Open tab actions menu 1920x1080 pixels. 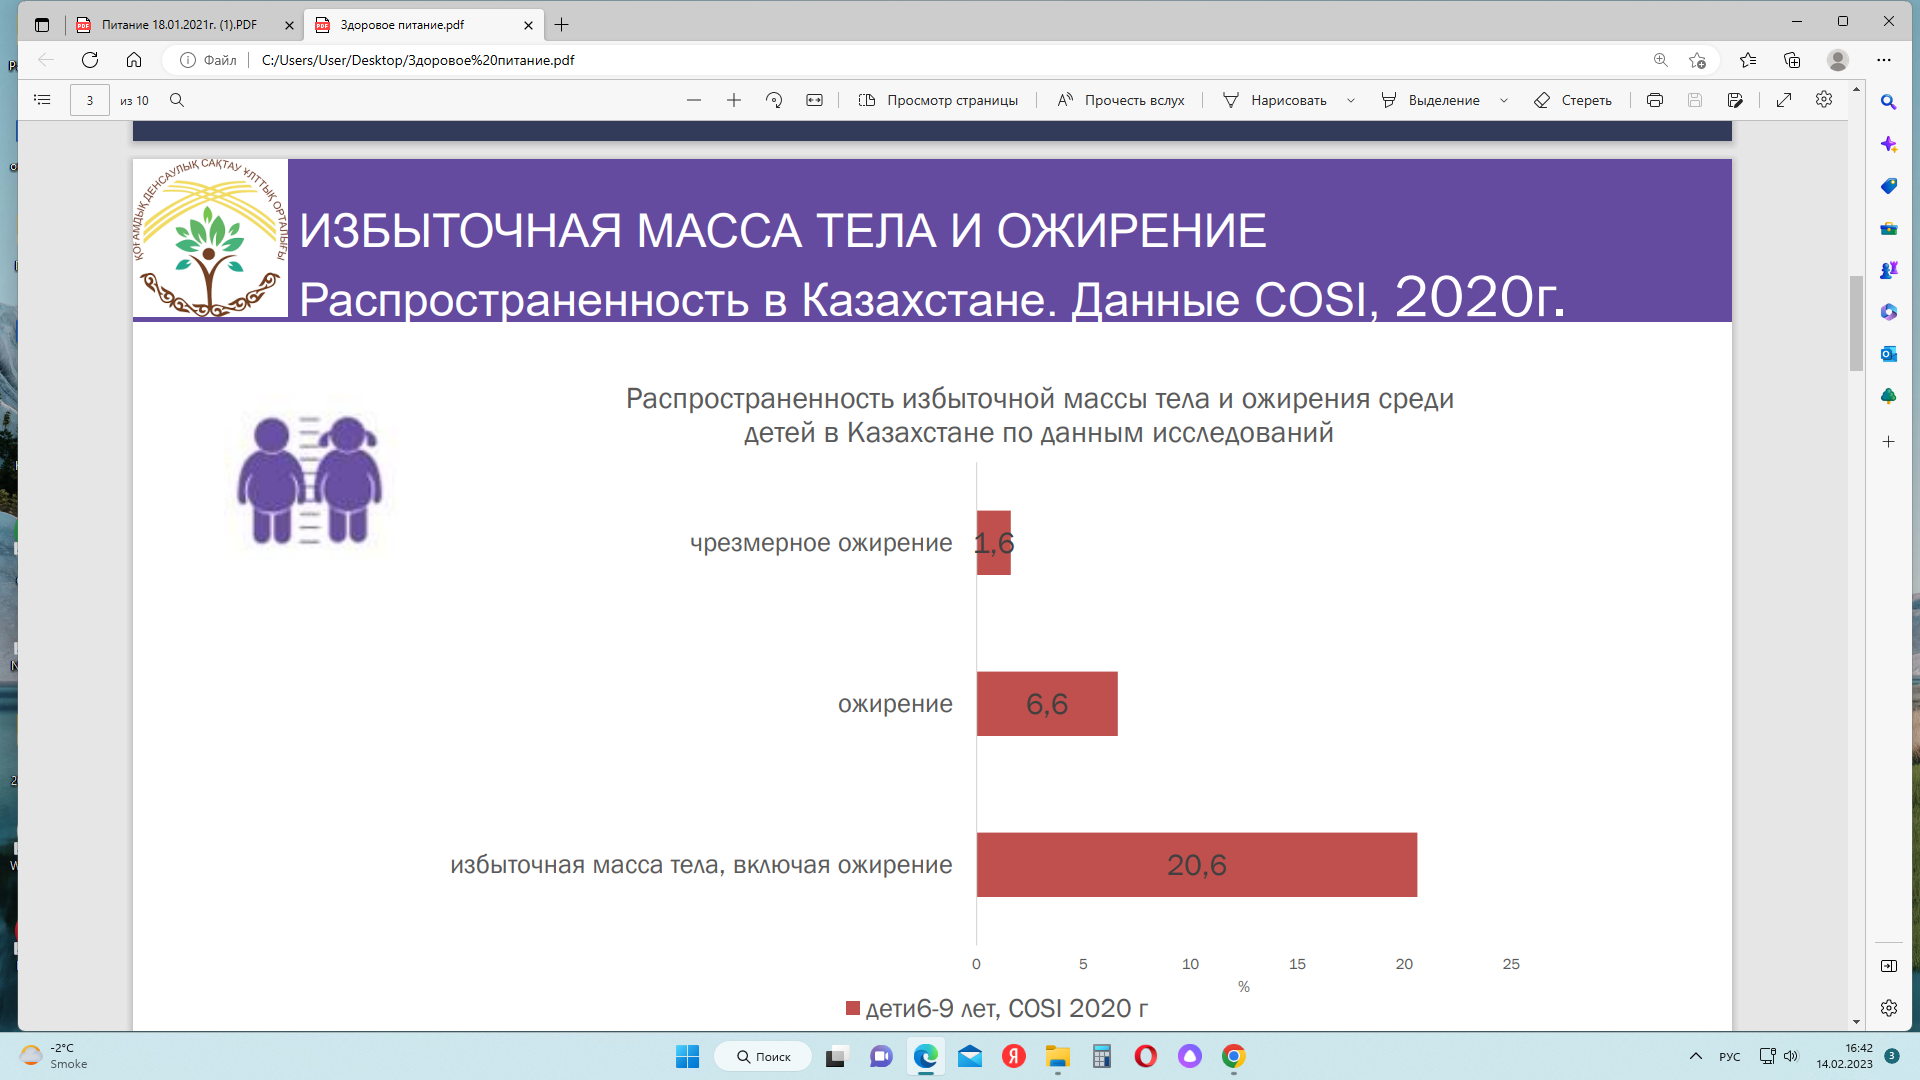(x=42, y=25)
